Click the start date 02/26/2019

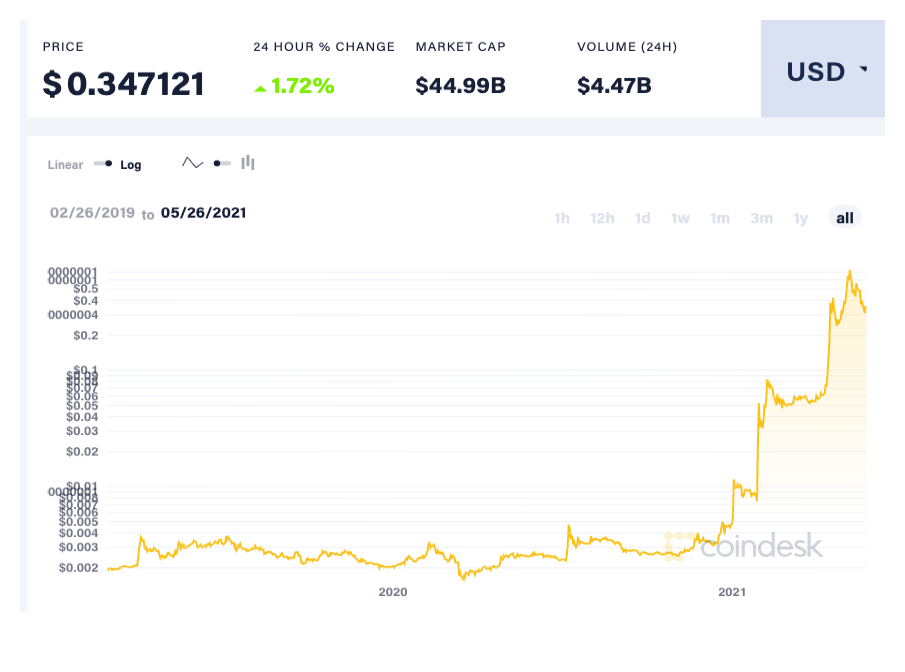click(91, 213)
